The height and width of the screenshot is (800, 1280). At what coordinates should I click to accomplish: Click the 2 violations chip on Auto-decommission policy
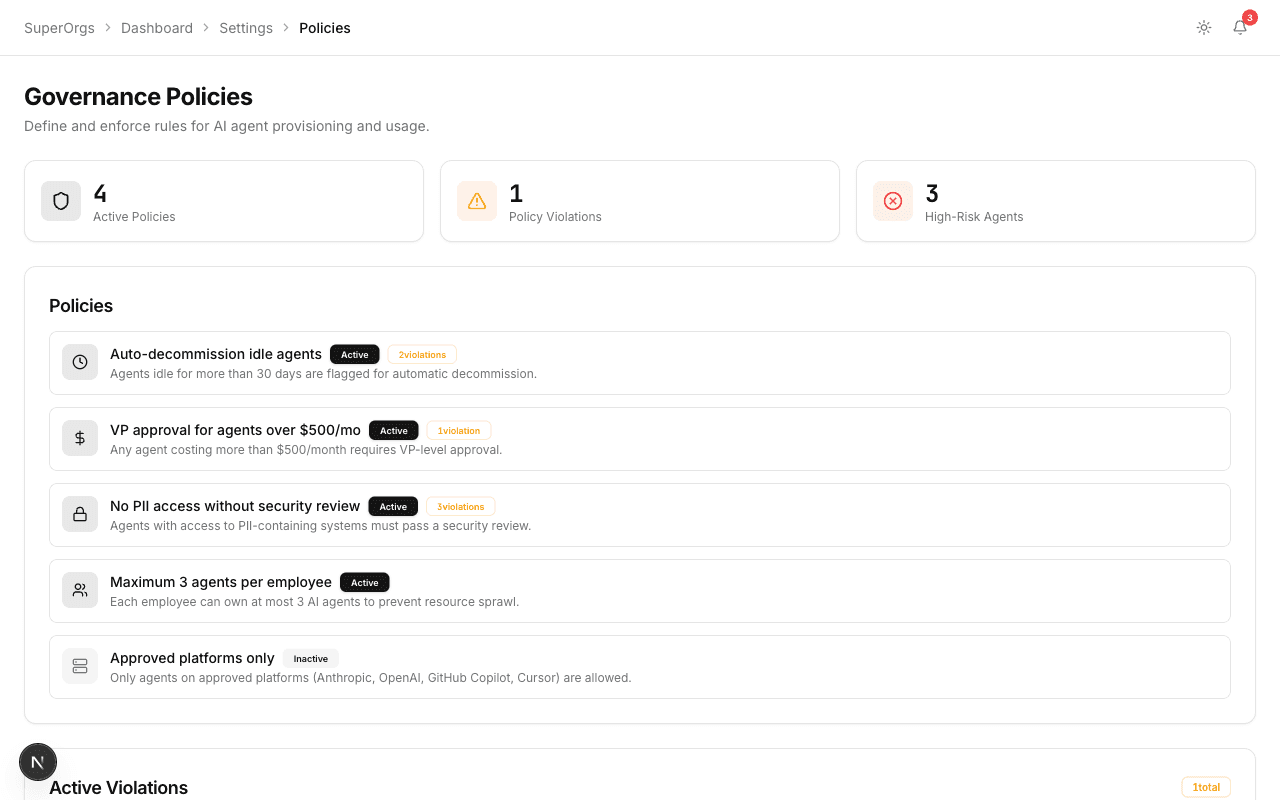[x=422, y=354]
